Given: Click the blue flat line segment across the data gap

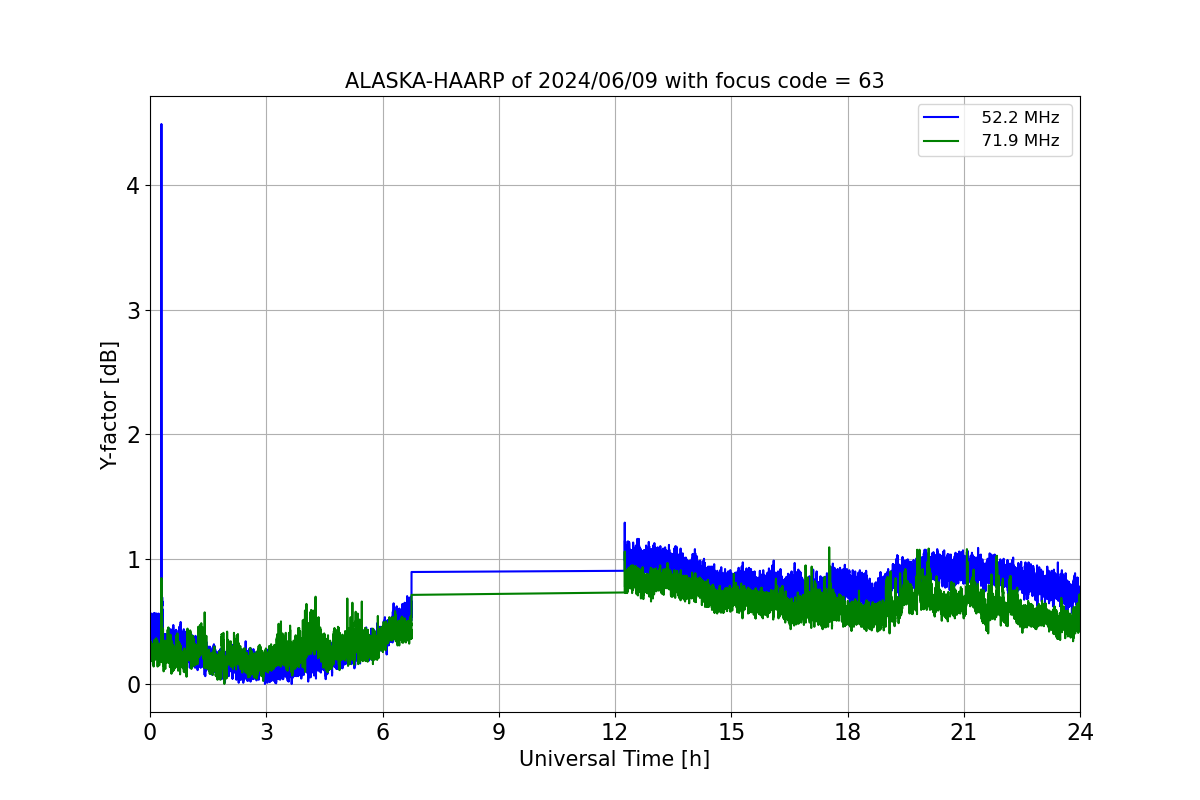Looking at the screenshot, I should [x=518, y=571].
